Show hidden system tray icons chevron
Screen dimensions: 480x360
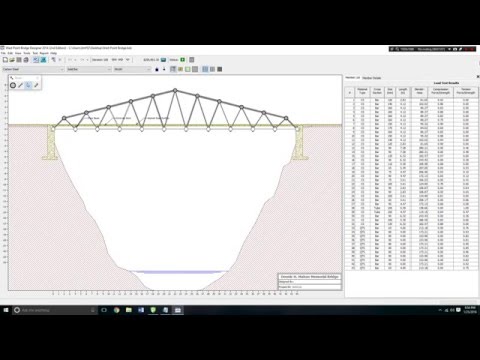[x=440, y=310]
